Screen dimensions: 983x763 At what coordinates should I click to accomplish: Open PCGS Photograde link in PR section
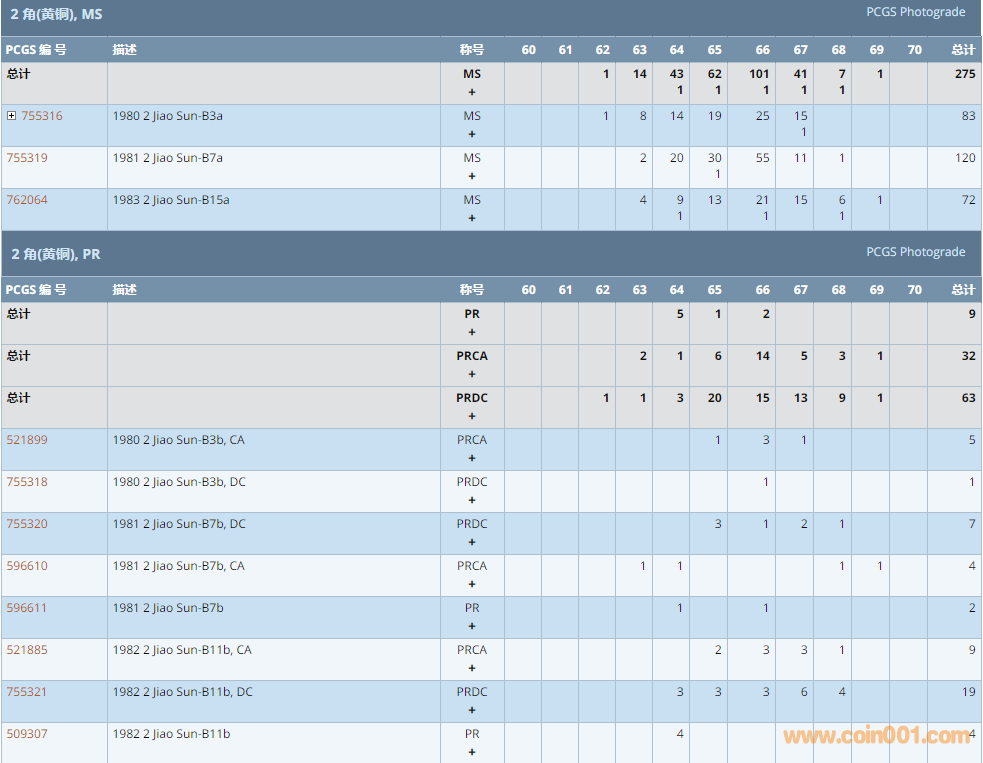915,252
